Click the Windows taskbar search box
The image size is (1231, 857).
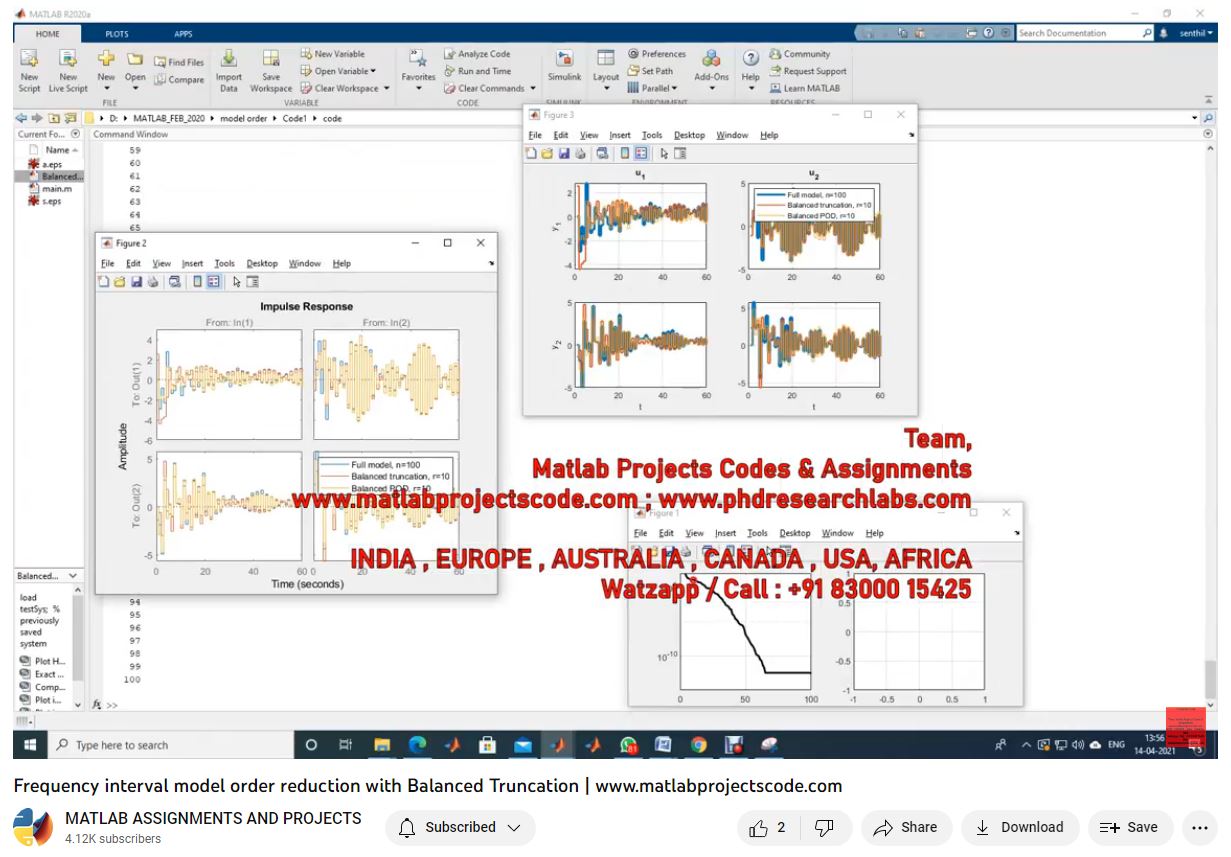[171, 745]
